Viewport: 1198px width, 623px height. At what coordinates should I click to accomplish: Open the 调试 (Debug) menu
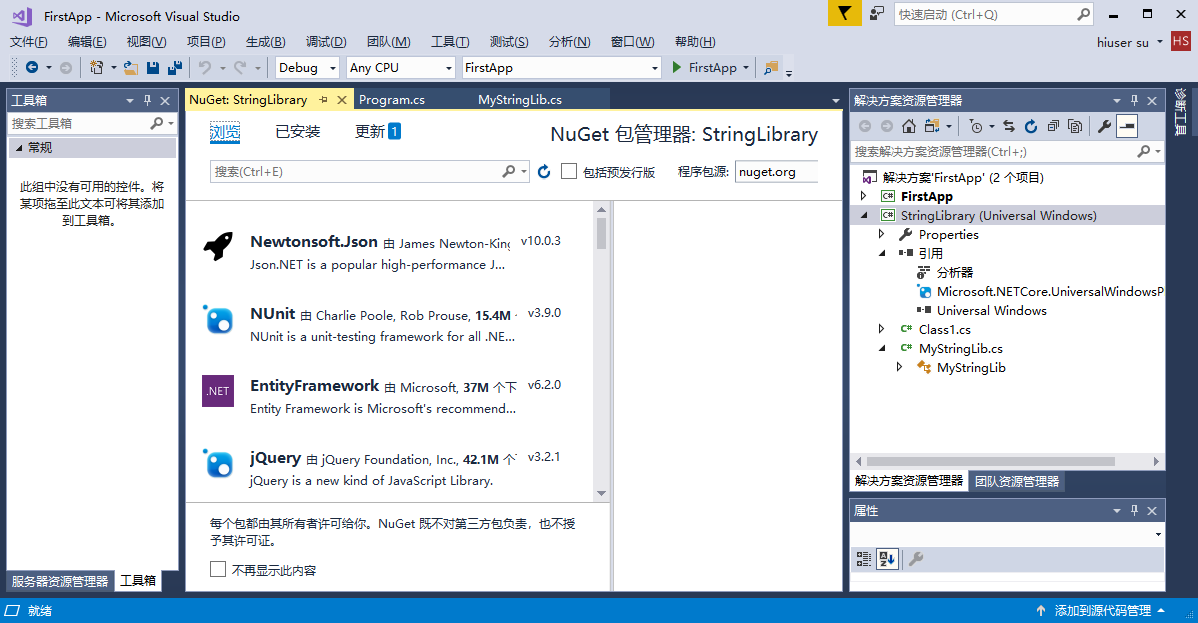pos(325,42)
